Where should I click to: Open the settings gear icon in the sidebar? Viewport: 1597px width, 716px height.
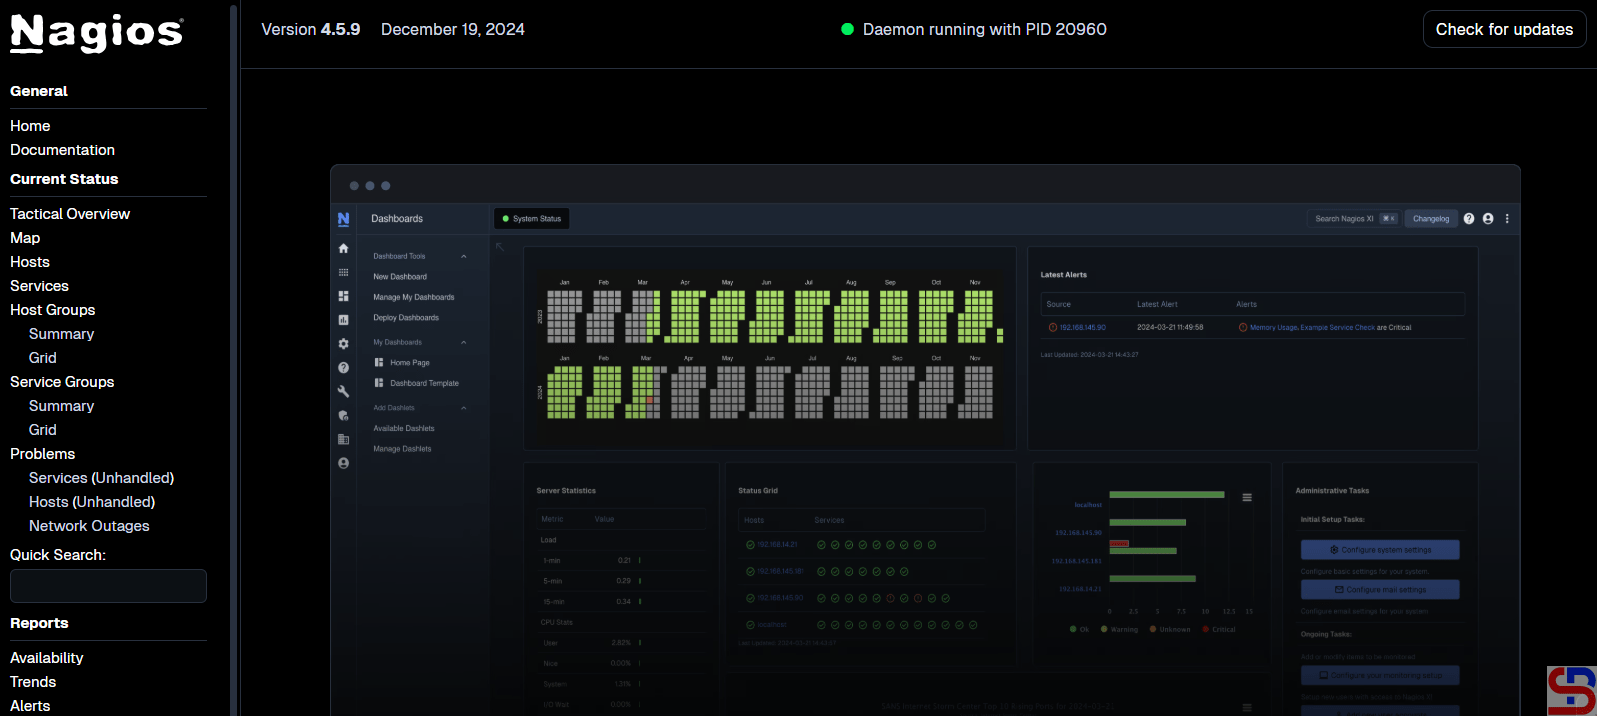pyautogui.click(x=343, y=344)
